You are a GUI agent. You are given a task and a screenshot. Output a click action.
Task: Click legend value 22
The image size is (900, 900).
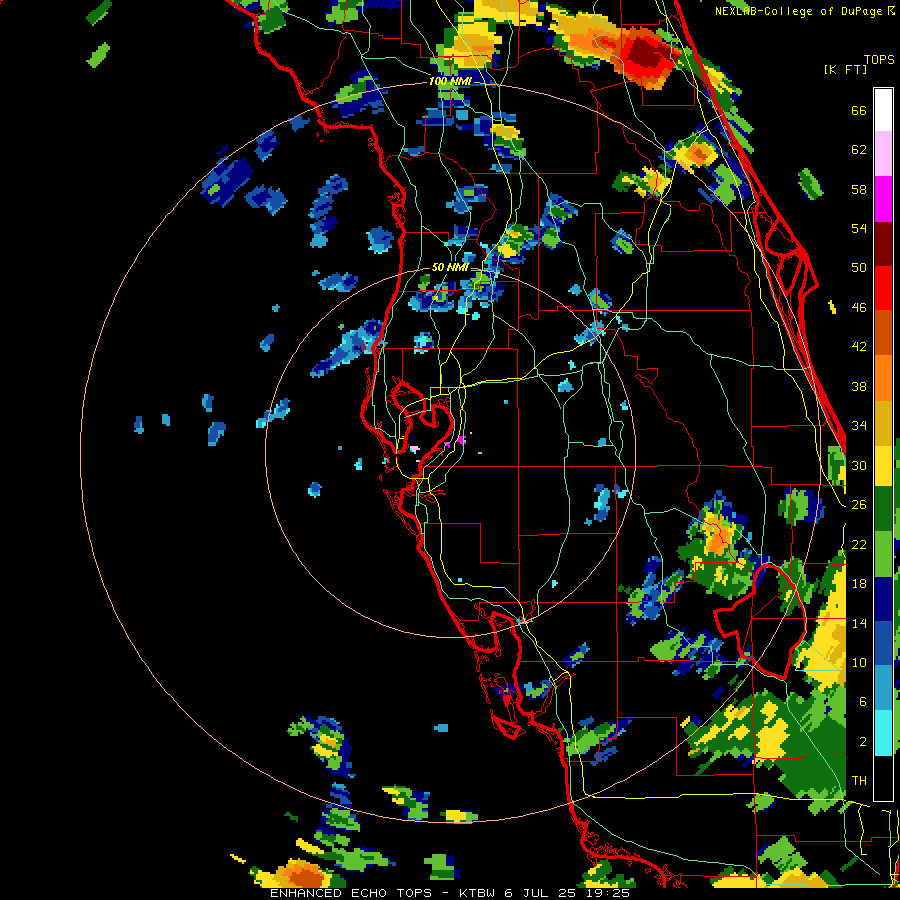[x=859, y=544]
